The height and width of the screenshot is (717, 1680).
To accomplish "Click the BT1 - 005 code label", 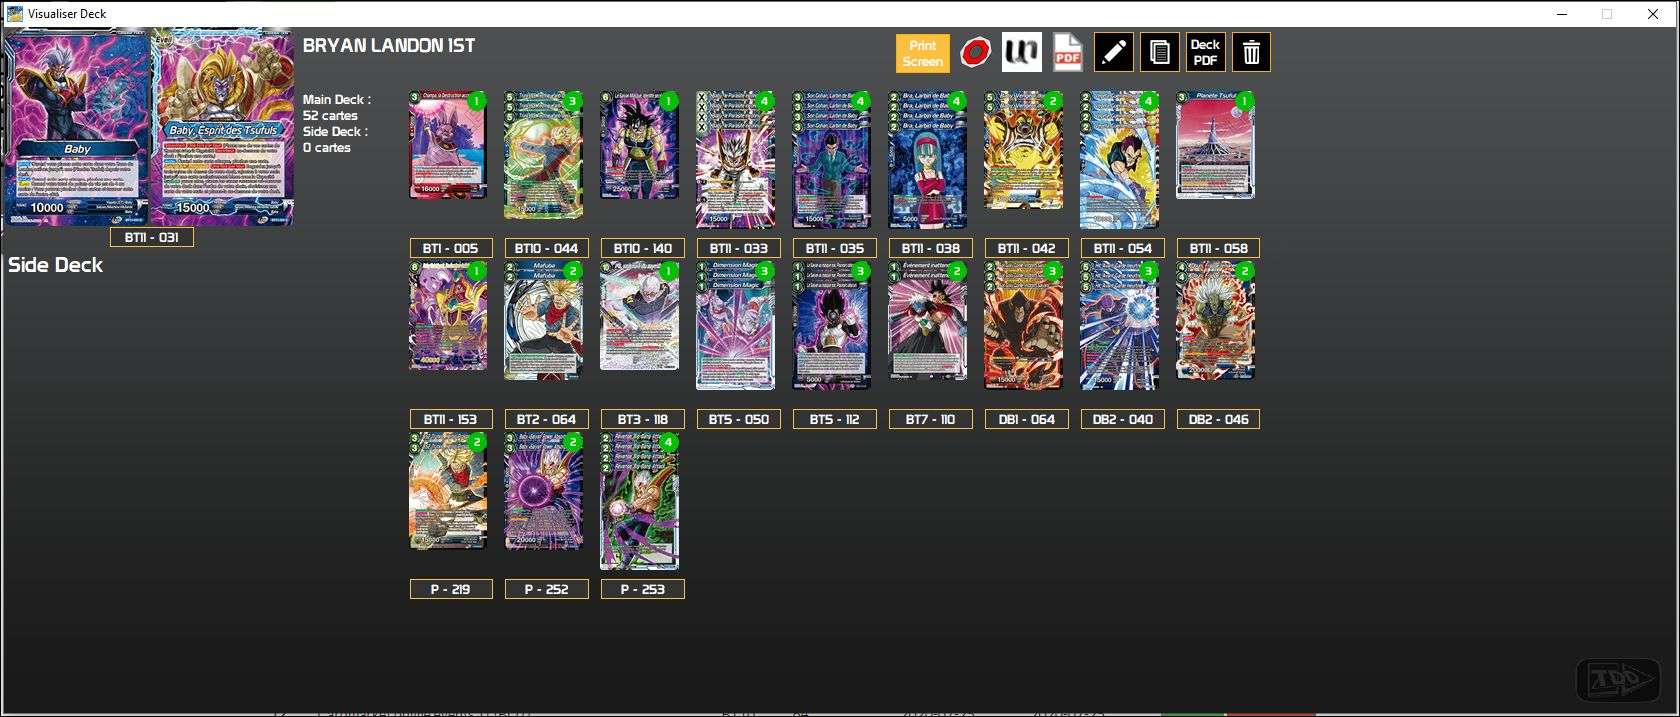I will [x=451, y=248].
